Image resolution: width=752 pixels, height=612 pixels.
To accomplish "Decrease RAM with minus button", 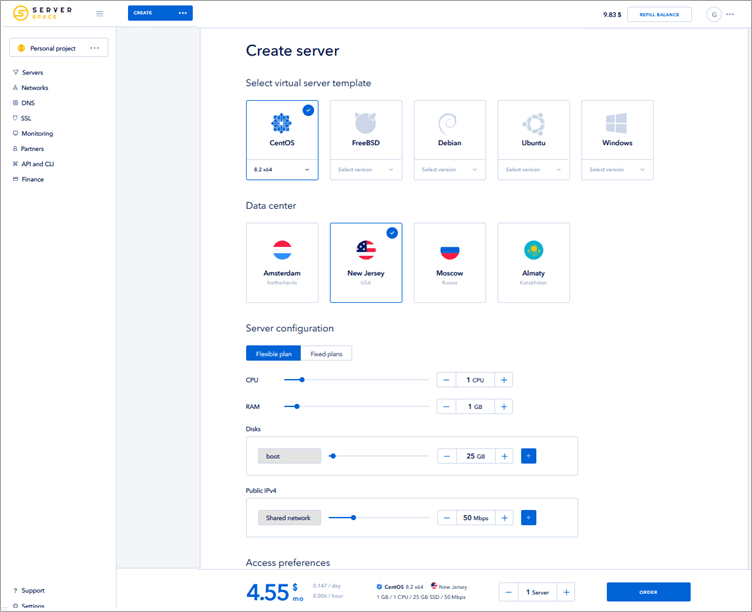I will coord(446,407).
